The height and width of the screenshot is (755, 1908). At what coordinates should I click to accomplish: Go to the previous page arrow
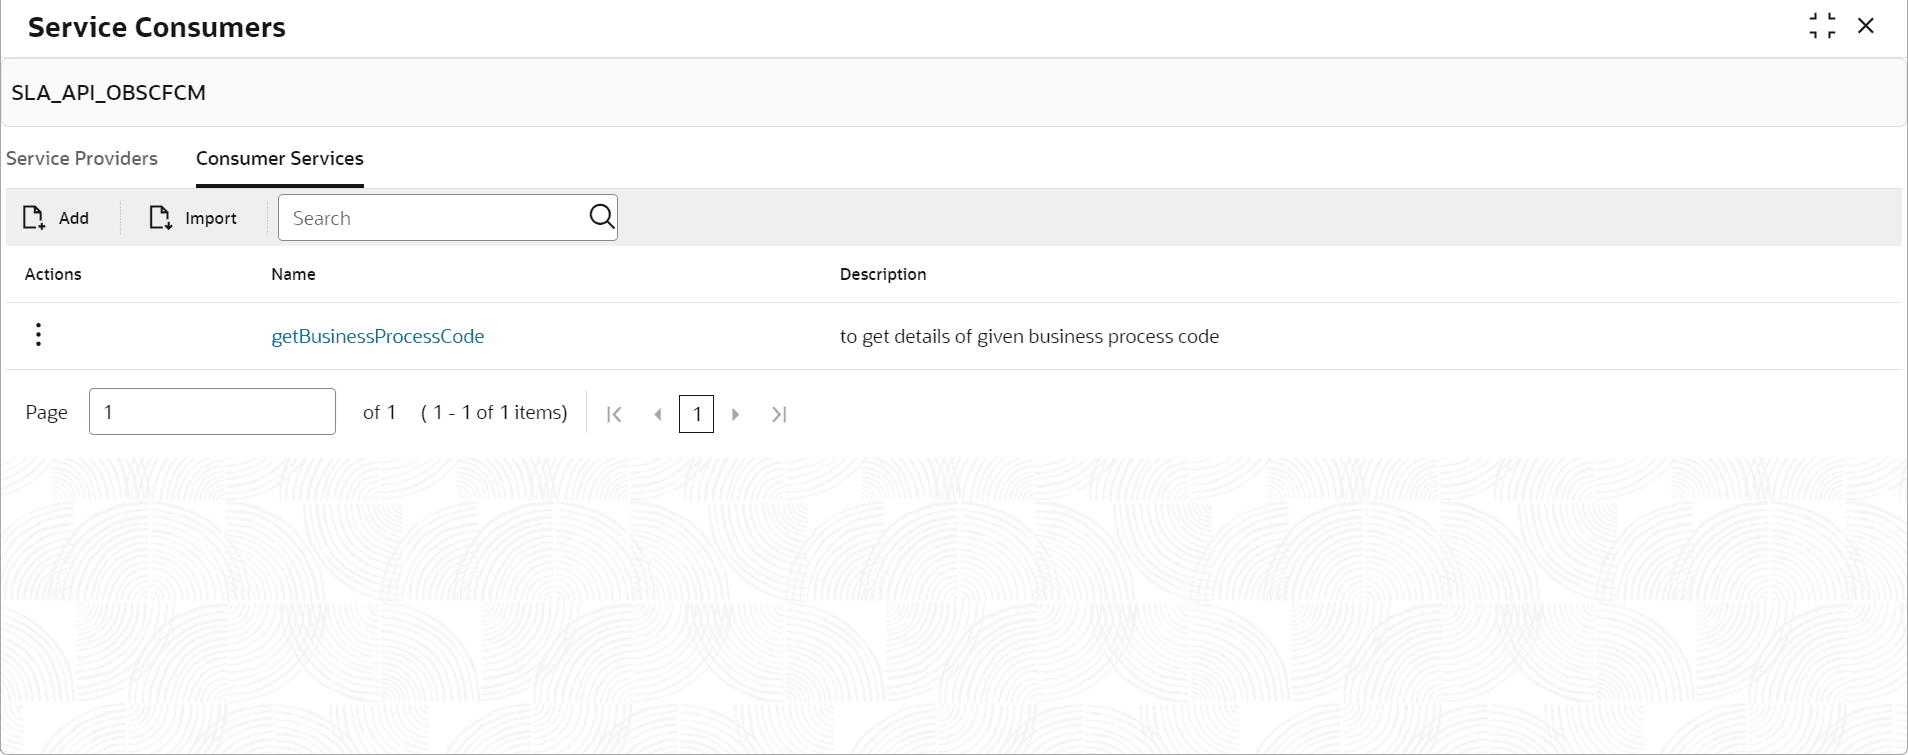[x=657, y=414]
